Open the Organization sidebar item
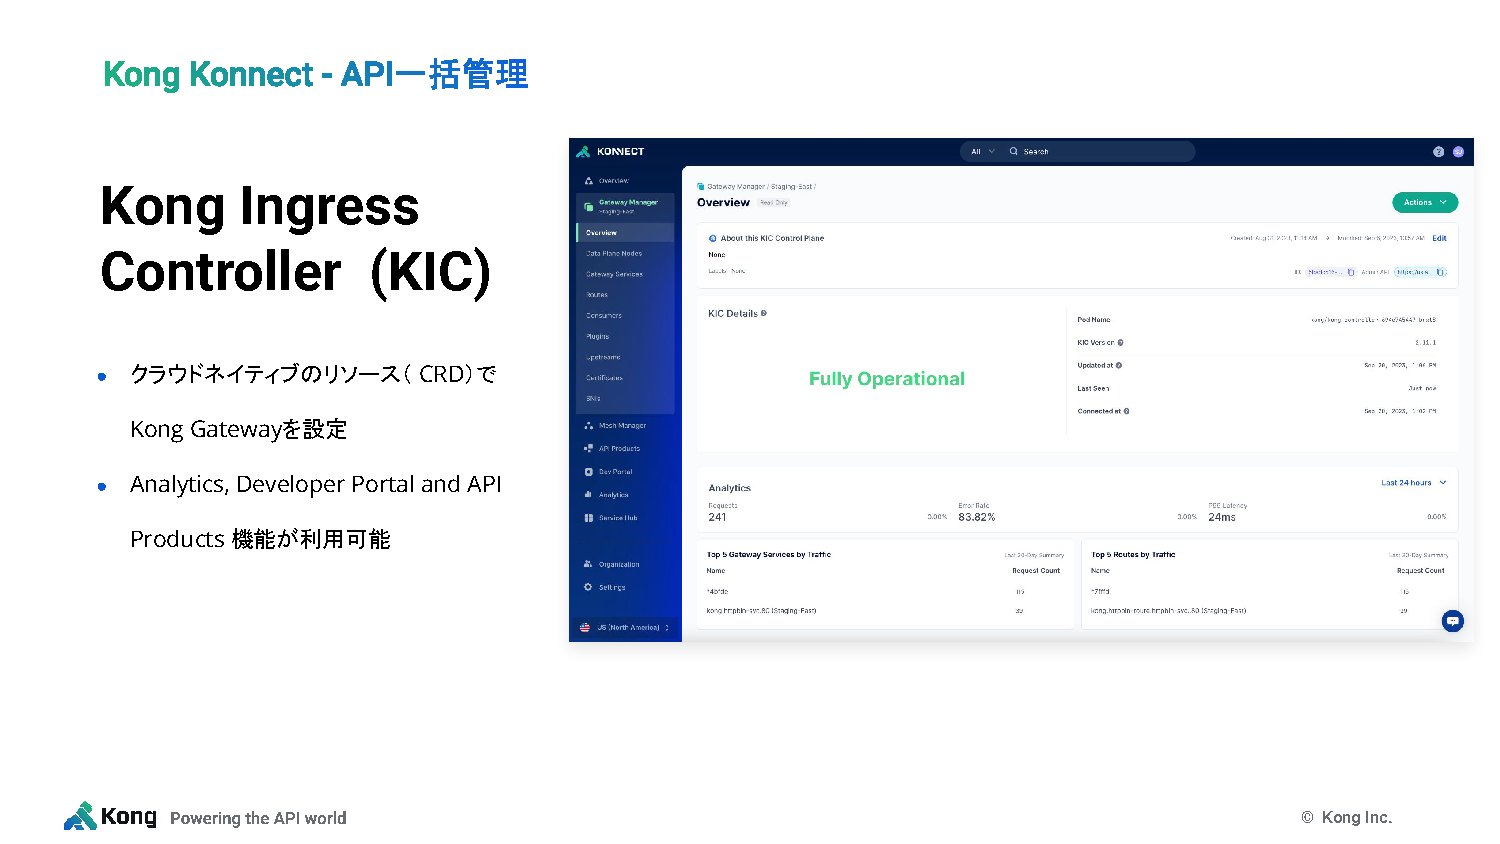 point(612,564)
